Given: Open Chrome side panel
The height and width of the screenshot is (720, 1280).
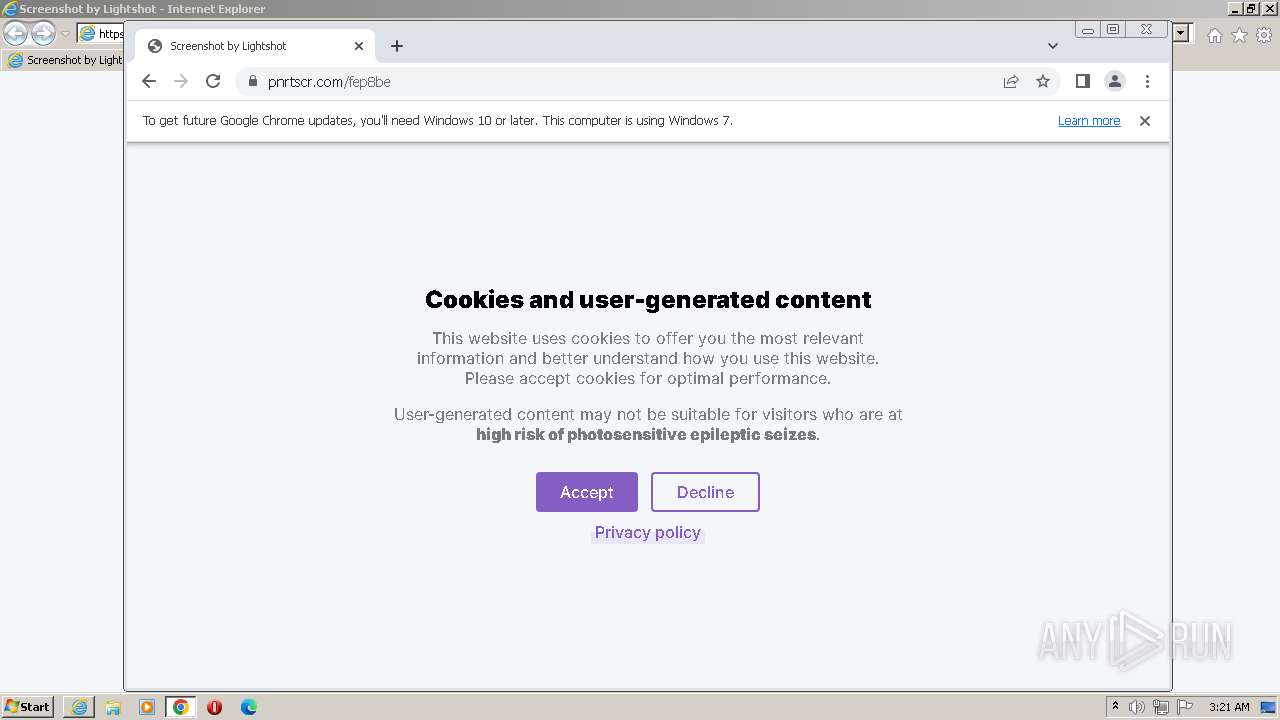Looking at the screenshot, I should click(x=1082, y=81).
